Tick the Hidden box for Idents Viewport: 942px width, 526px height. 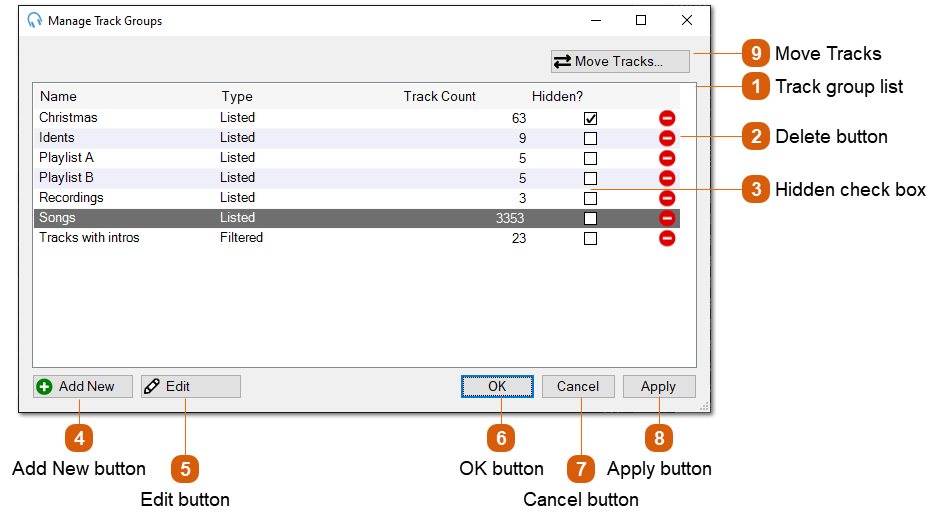point(591,139)
